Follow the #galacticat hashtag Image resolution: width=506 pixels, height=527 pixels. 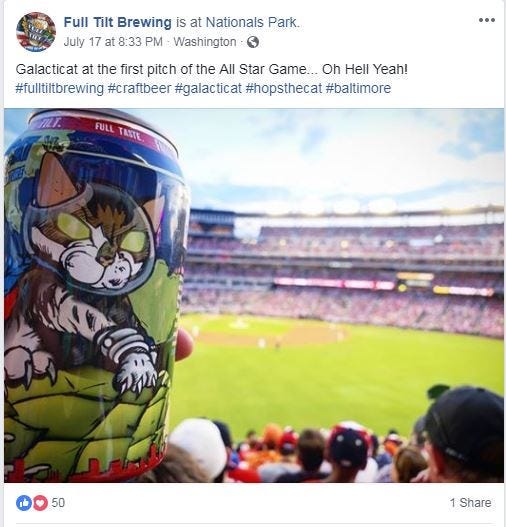click(x=208, y=88)
